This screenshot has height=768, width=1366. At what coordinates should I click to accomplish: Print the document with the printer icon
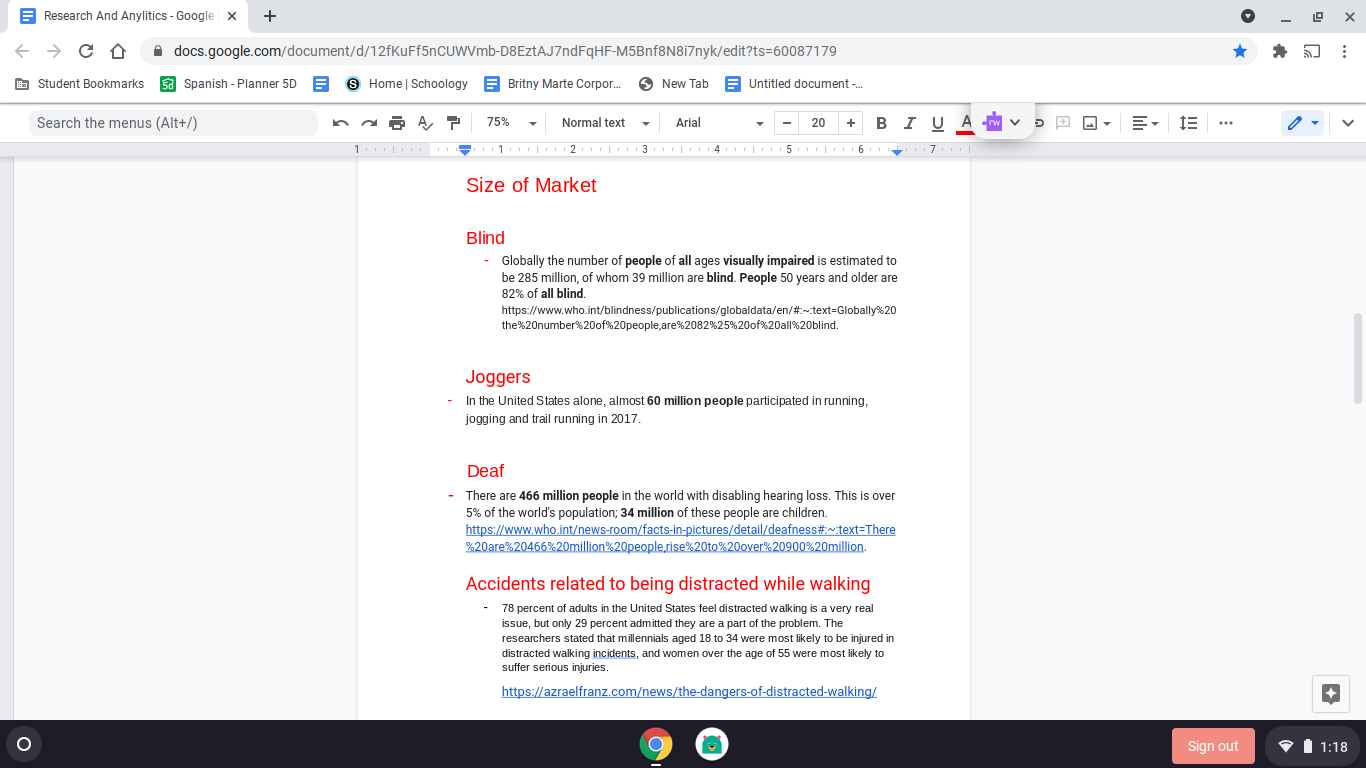click(x=397, y=123)
